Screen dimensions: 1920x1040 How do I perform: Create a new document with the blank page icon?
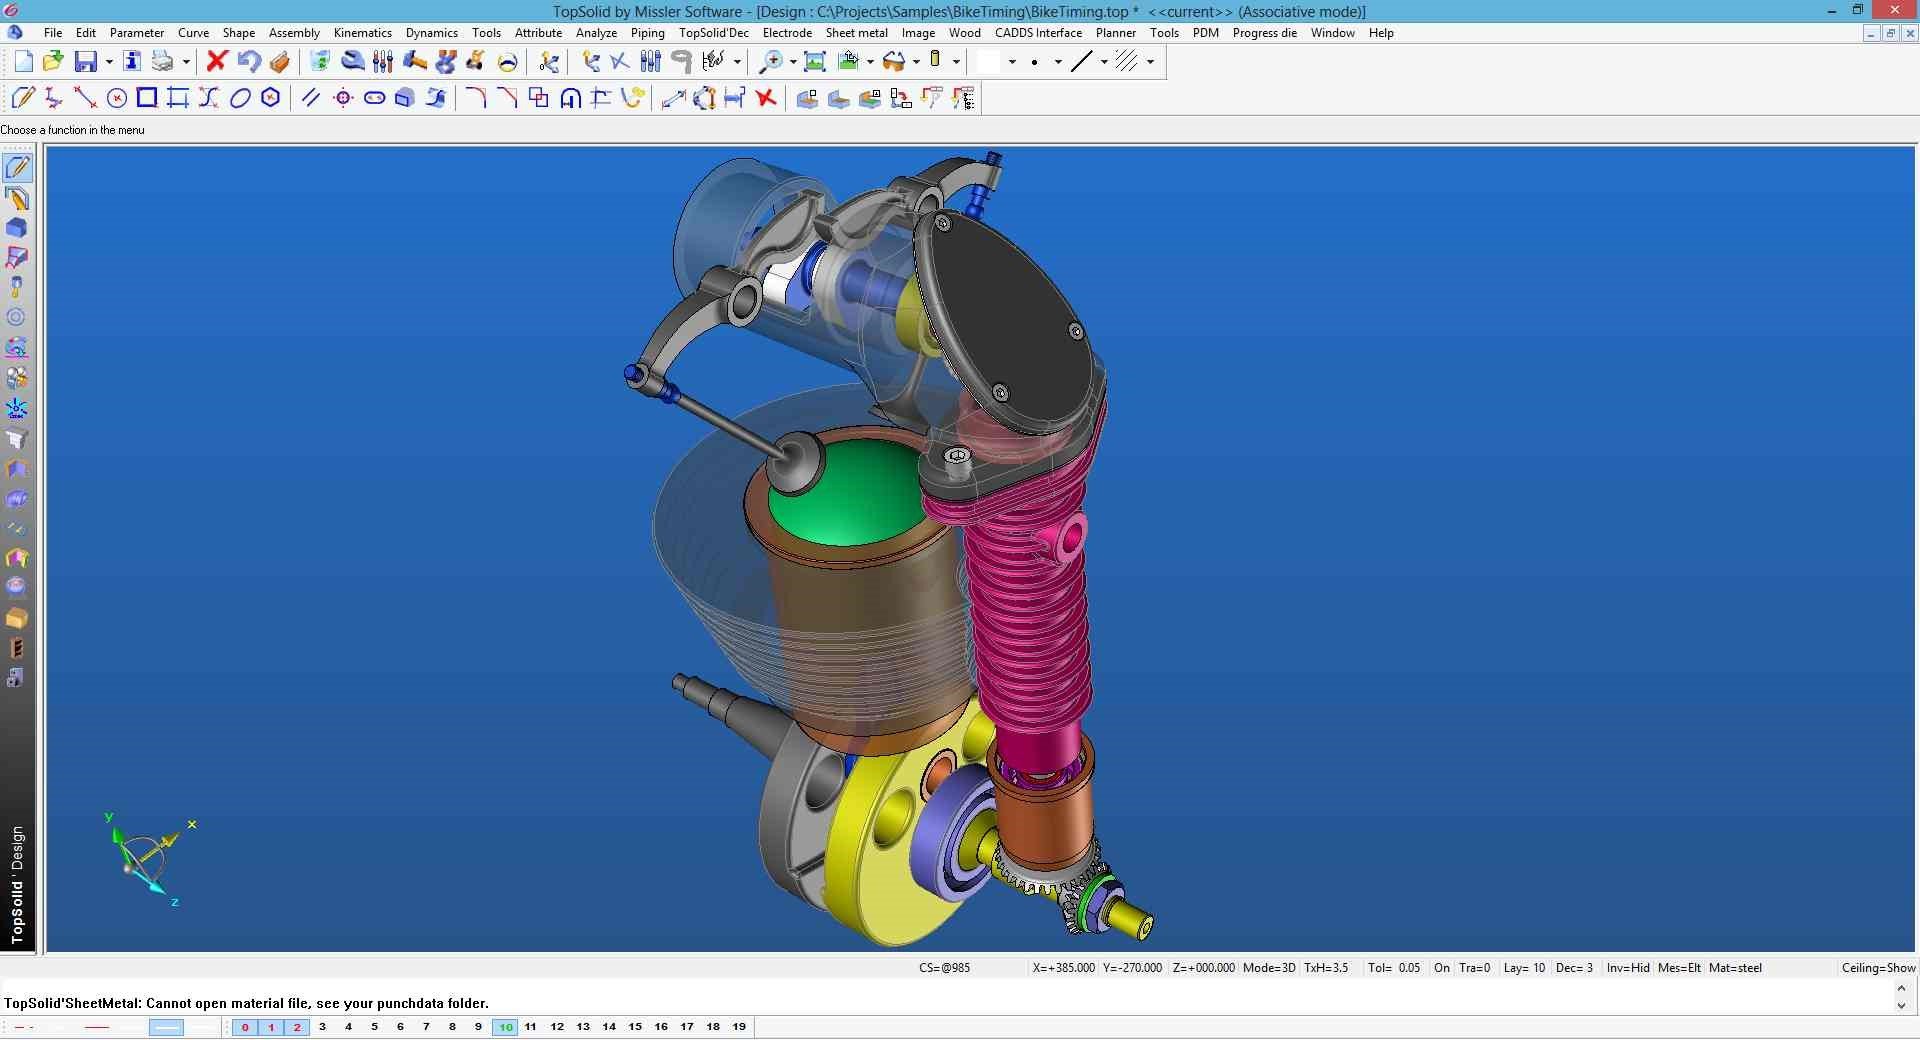click(23, 62)
